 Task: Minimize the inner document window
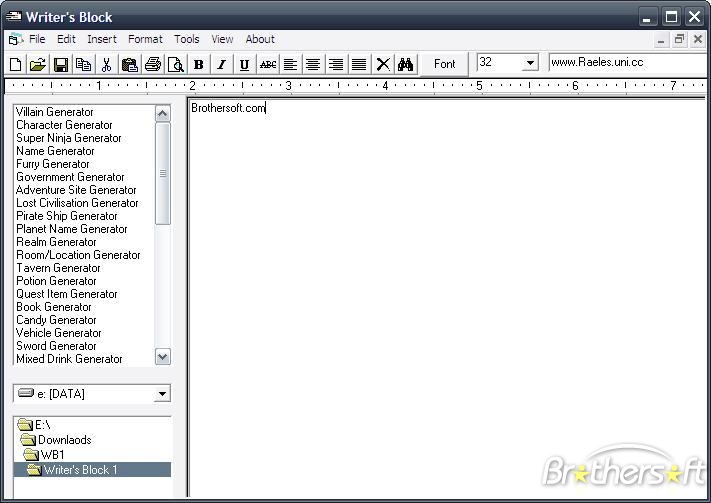[661, 40]
